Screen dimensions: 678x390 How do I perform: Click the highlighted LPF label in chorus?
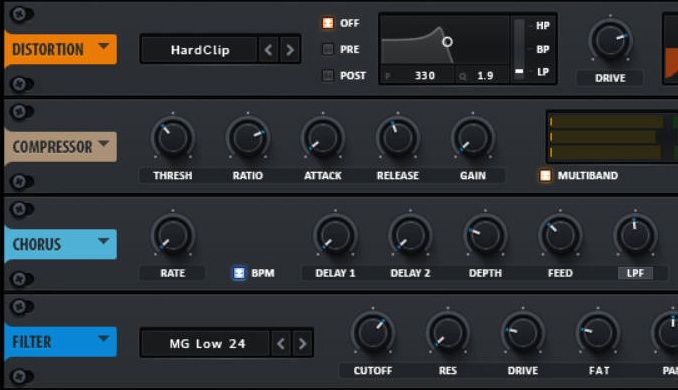(635, 273)
